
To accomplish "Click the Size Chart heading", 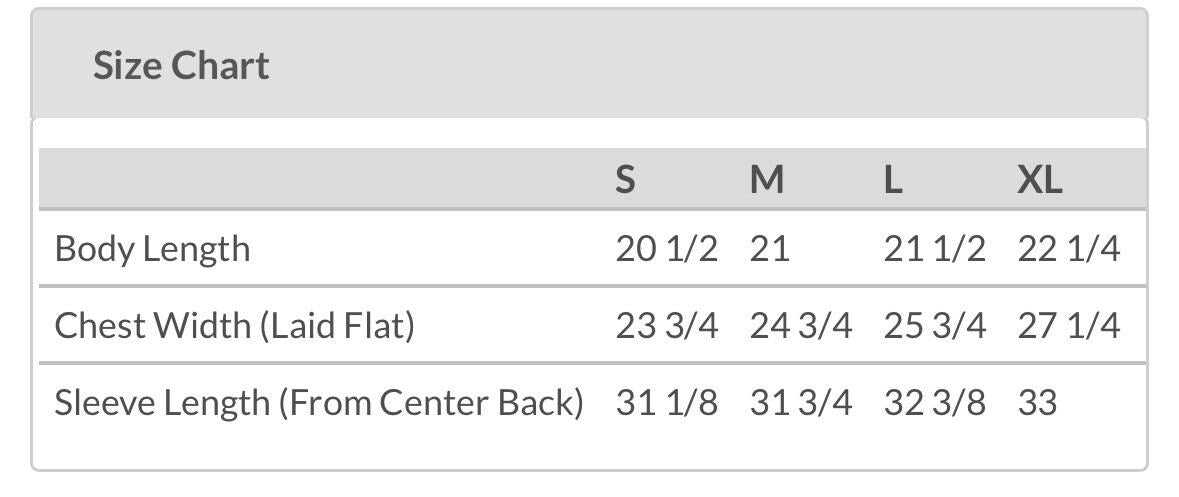I will [x=181, y=66].
